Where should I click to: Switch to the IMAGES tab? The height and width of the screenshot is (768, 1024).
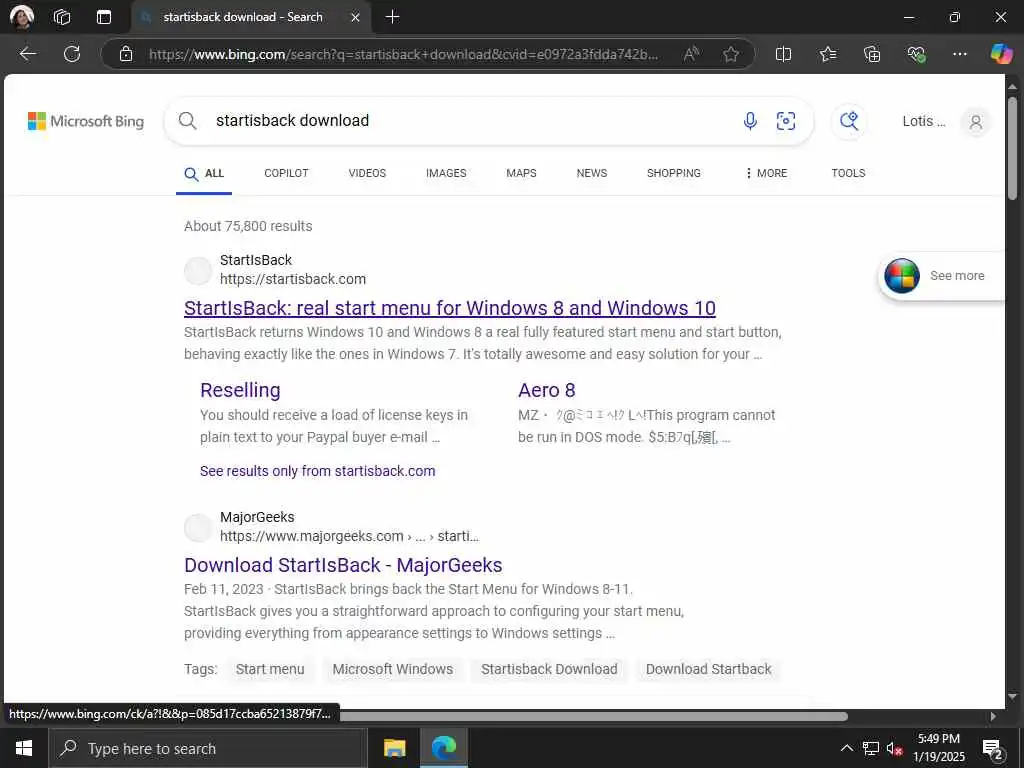click(446, 173)
